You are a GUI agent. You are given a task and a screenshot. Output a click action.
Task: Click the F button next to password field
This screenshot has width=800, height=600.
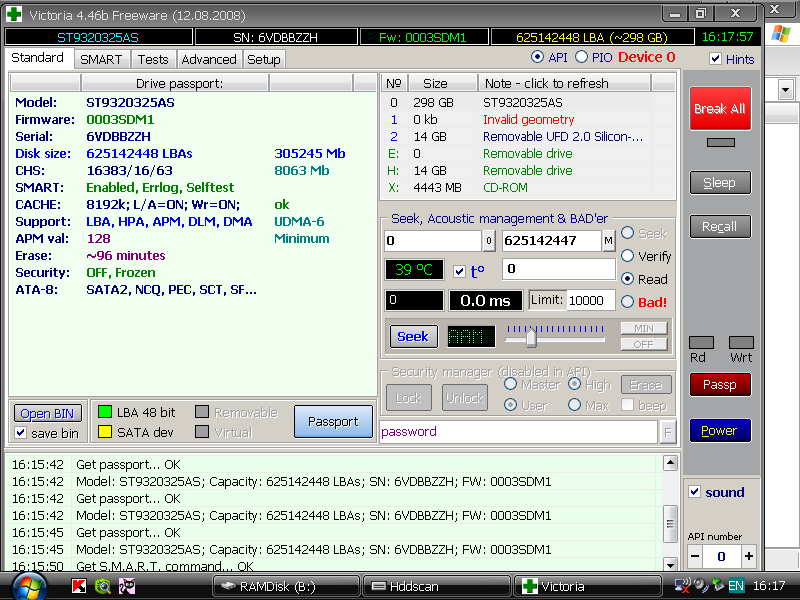tap(667, 431)
